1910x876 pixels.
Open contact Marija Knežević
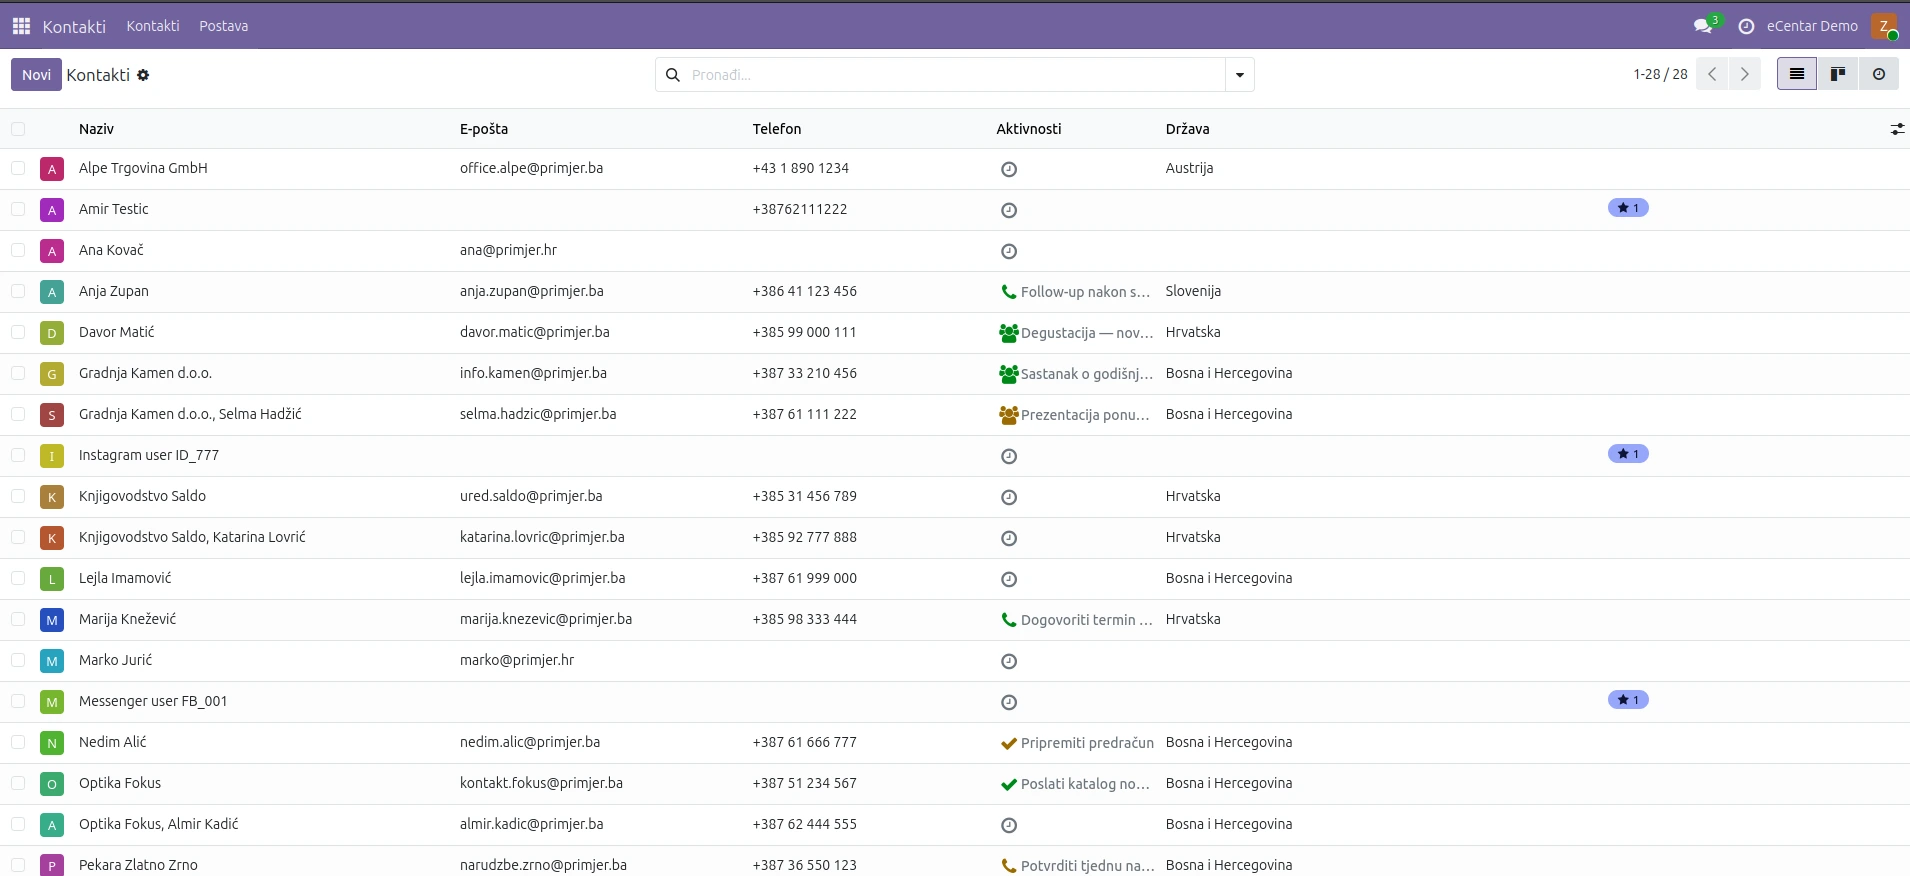click(x=127, y=619)
